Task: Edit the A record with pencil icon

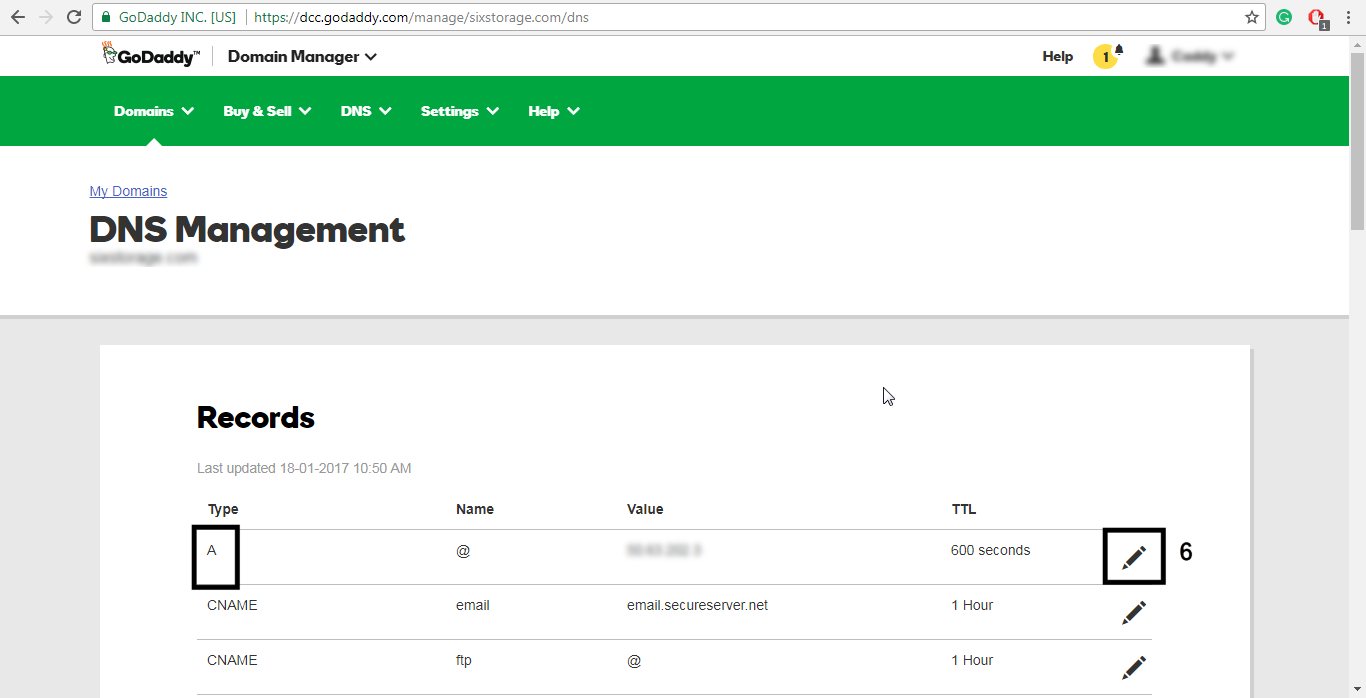Action: pos(1134,556)
